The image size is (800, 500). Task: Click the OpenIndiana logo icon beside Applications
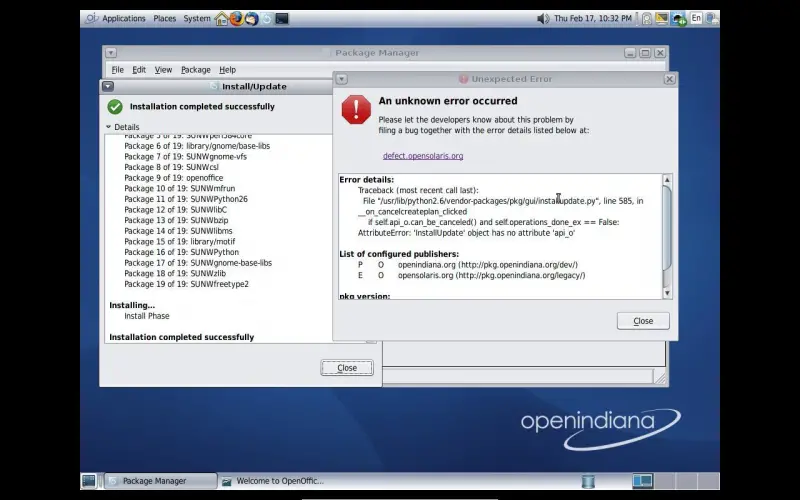[91, 19]
